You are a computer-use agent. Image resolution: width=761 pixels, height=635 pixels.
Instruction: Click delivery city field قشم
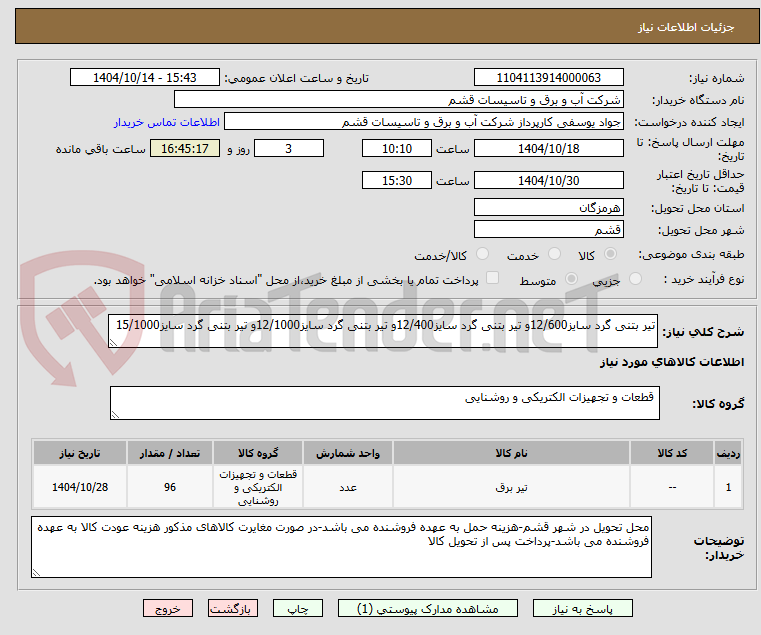pyautogui.click(x=549, y=229)
